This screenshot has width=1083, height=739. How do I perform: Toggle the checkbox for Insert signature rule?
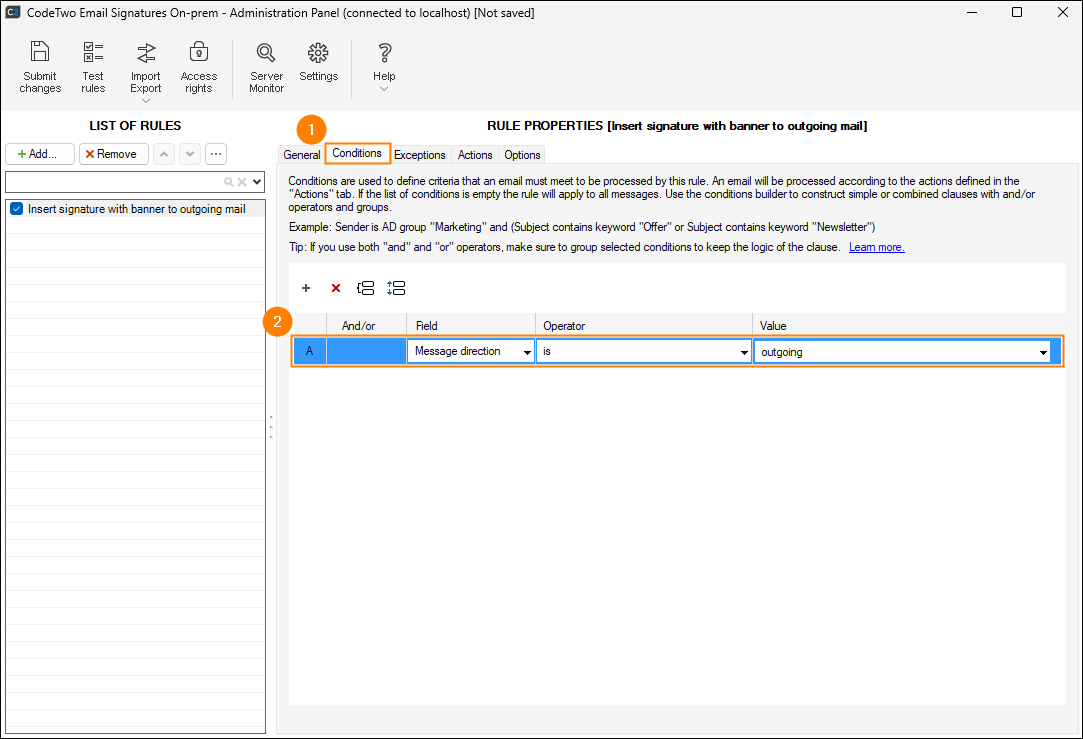click(16, 209)
